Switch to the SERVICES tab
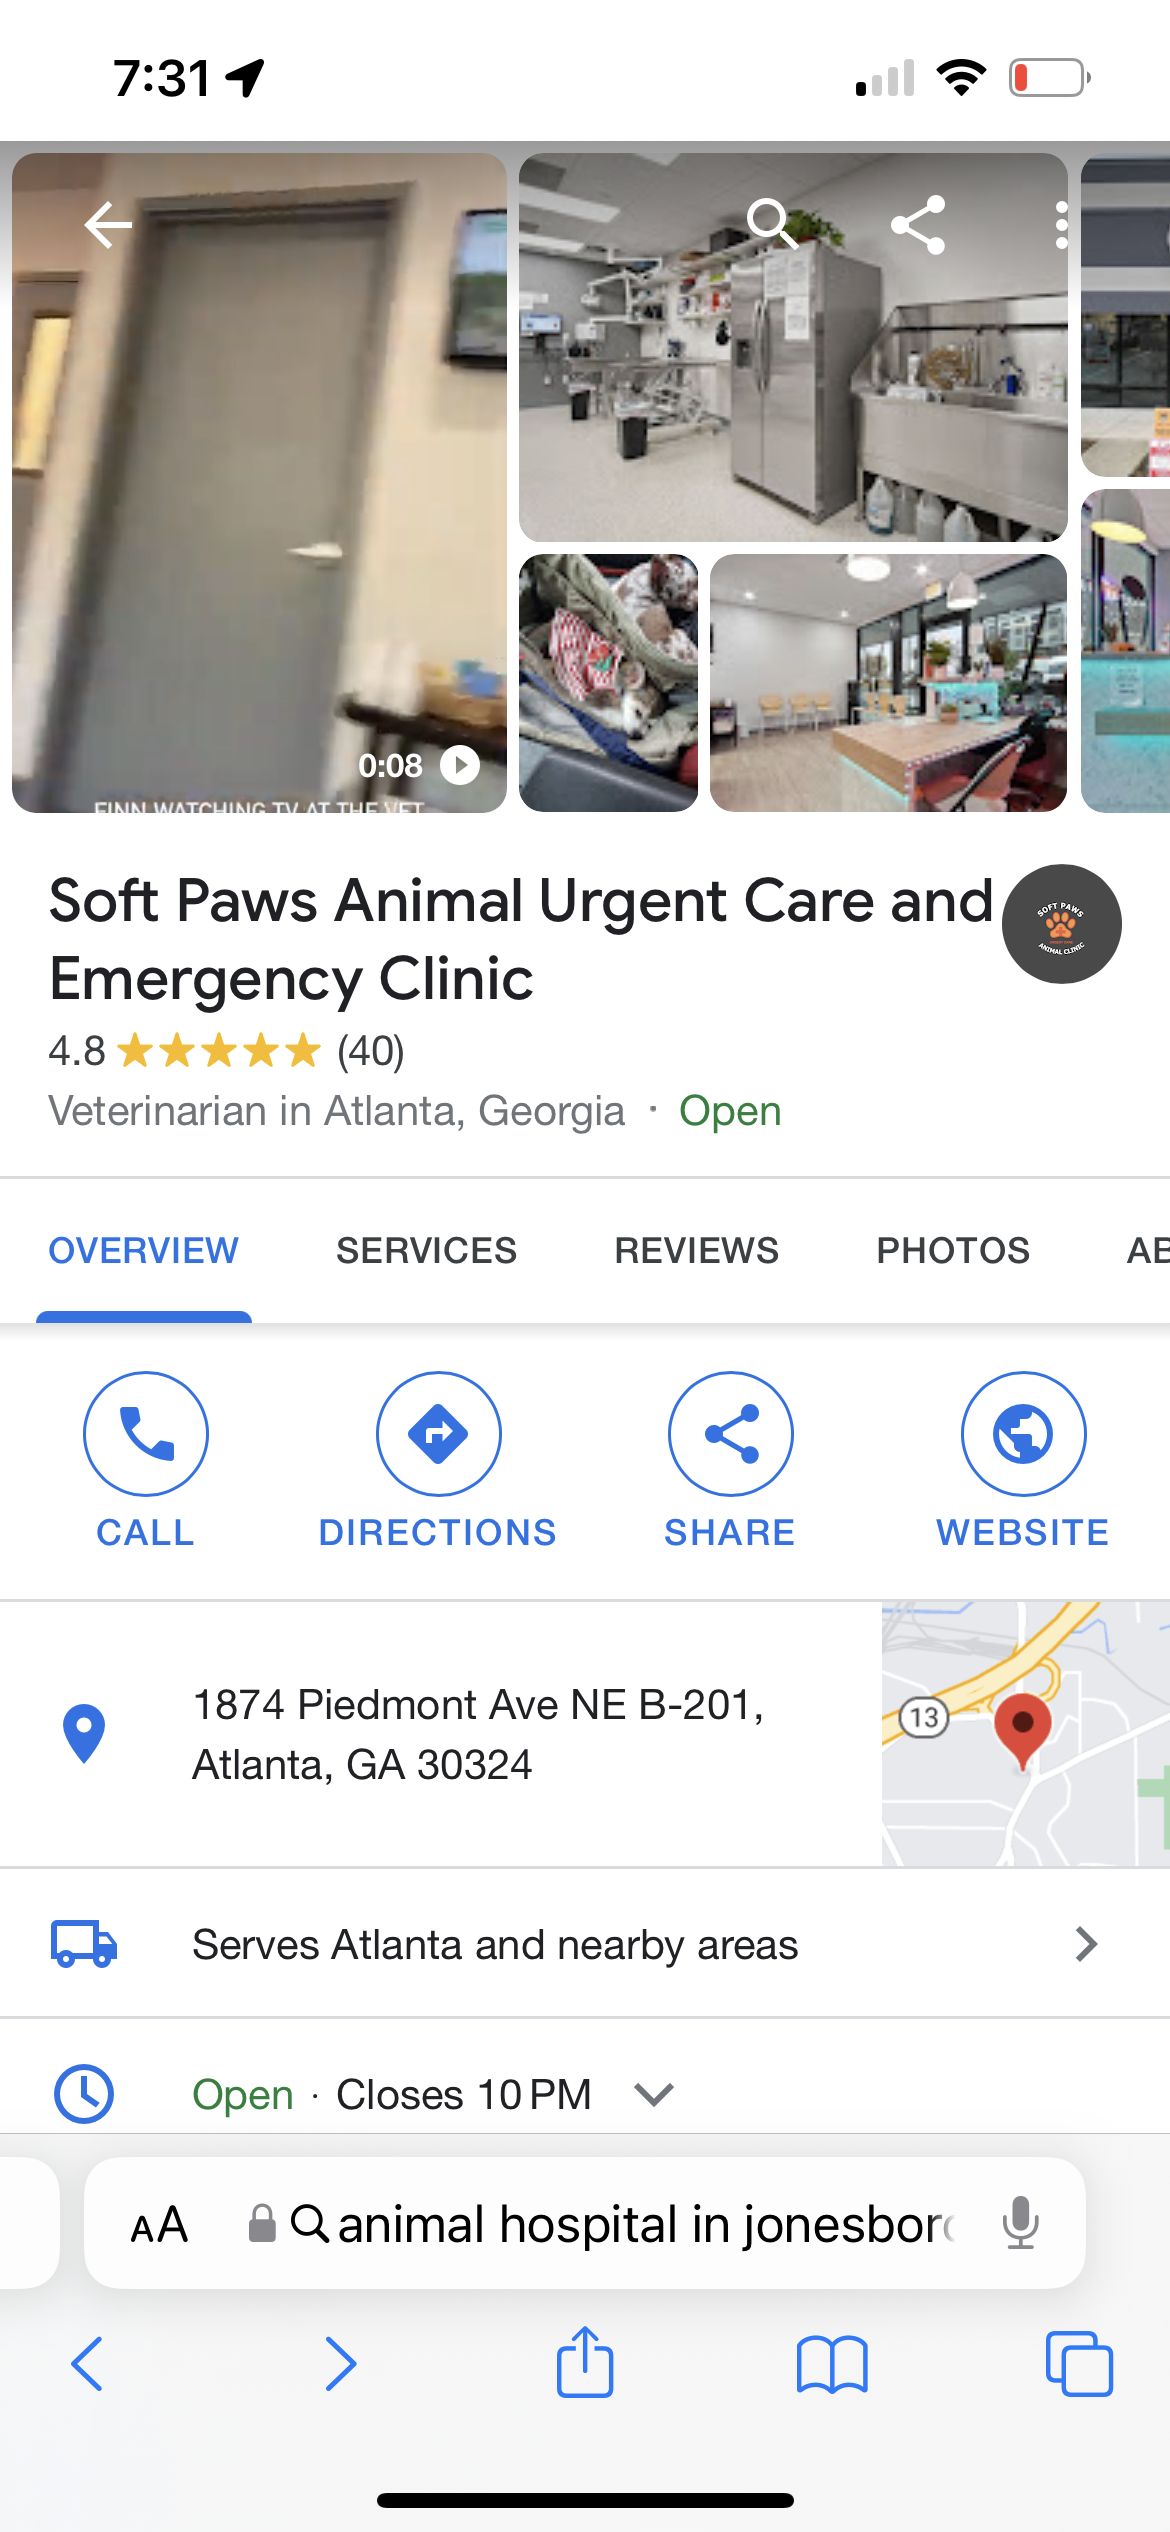This screenshot has width=1170, height=2532. [427, 1250]
